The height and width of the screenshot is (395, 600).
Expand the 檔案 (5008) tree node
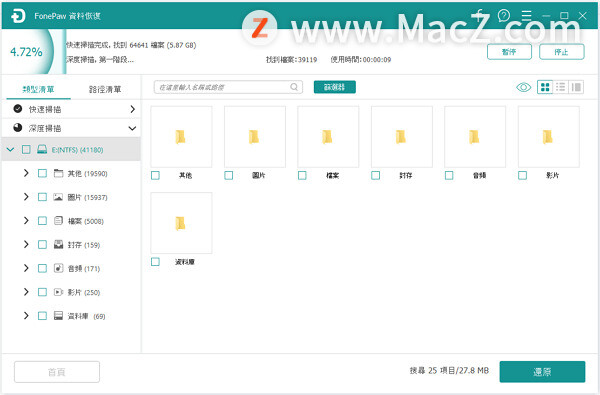(x=26, y=220)
